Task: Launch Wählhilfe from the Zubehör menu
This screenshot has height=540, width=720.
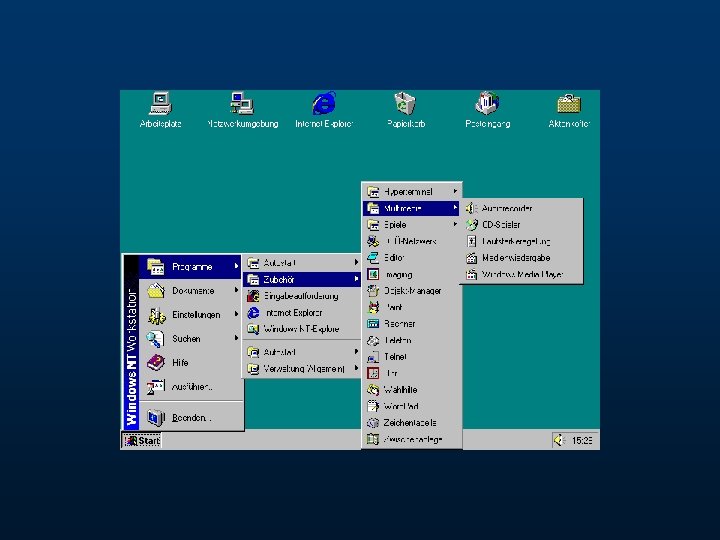Action: pos(411,390)
